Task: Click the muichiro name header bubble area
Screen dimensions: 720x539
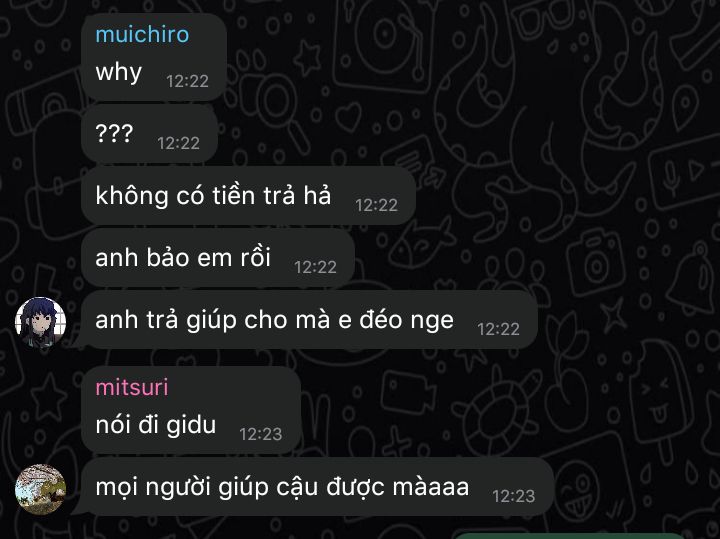Action: coord(154,57)
